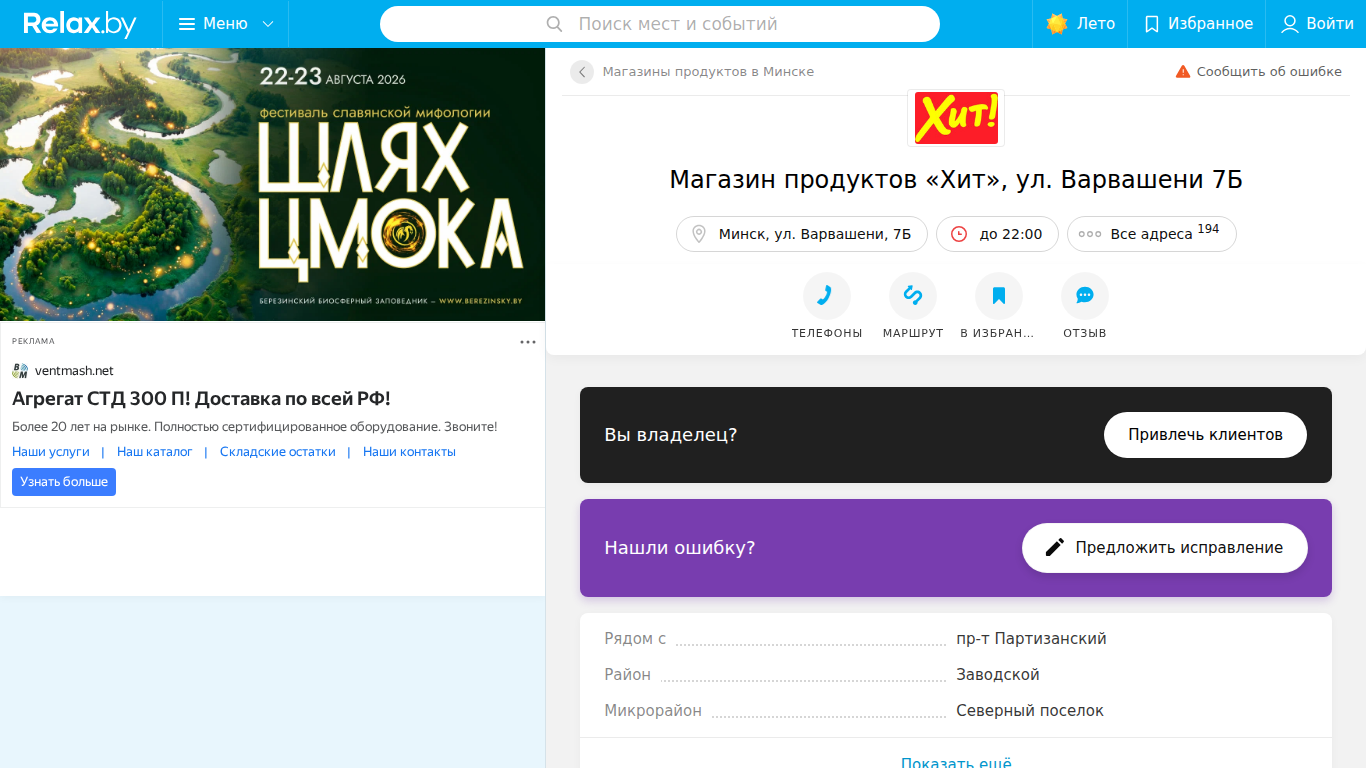1366x768 pixels.
Task: Click the store title Магазин продуктов «Хит»
Action: click(x=955, y=180)
